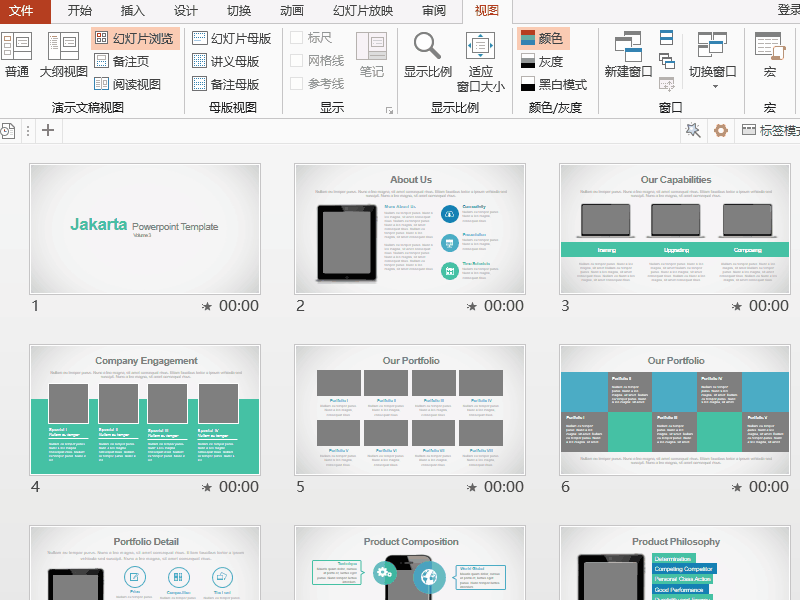This screenshot has height=600, width=800.
Task: Open the Animations (动画) tab
Action: 292,11
